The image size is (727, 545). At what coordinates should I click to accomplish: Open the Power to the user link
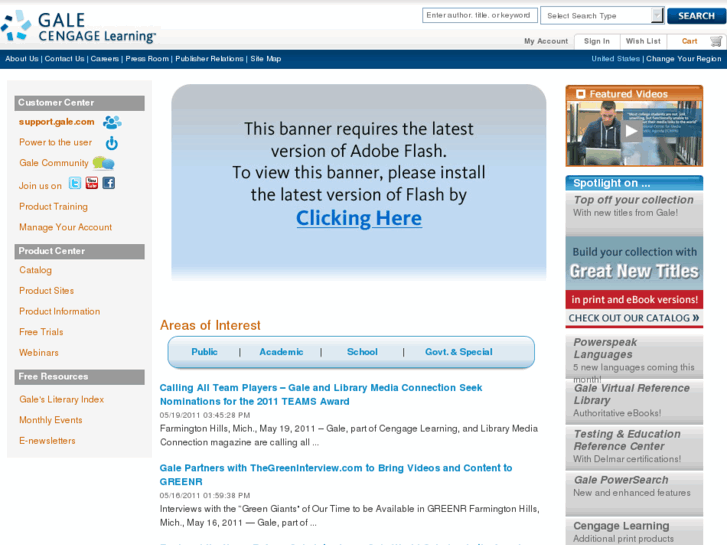click(x=56, y=142)
